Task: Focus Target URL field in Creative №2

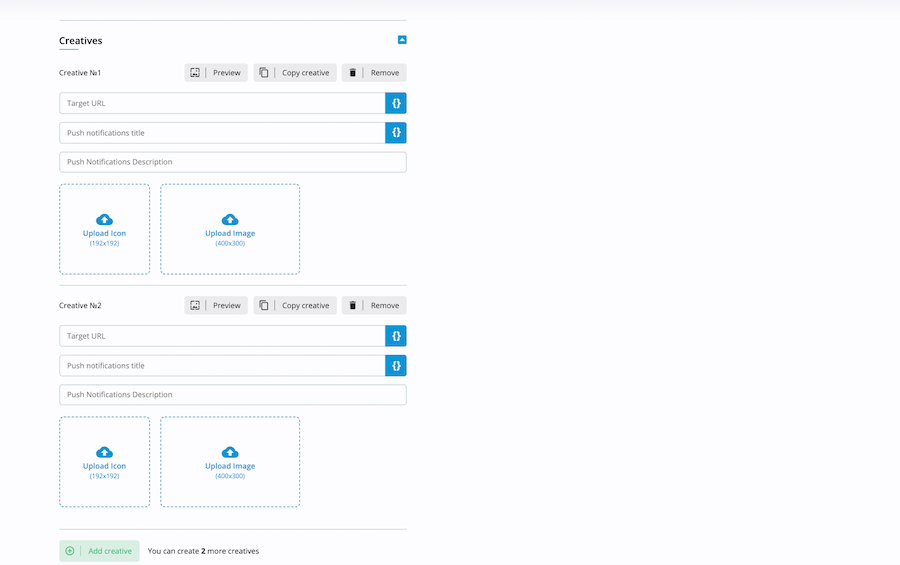Action: 222,336
